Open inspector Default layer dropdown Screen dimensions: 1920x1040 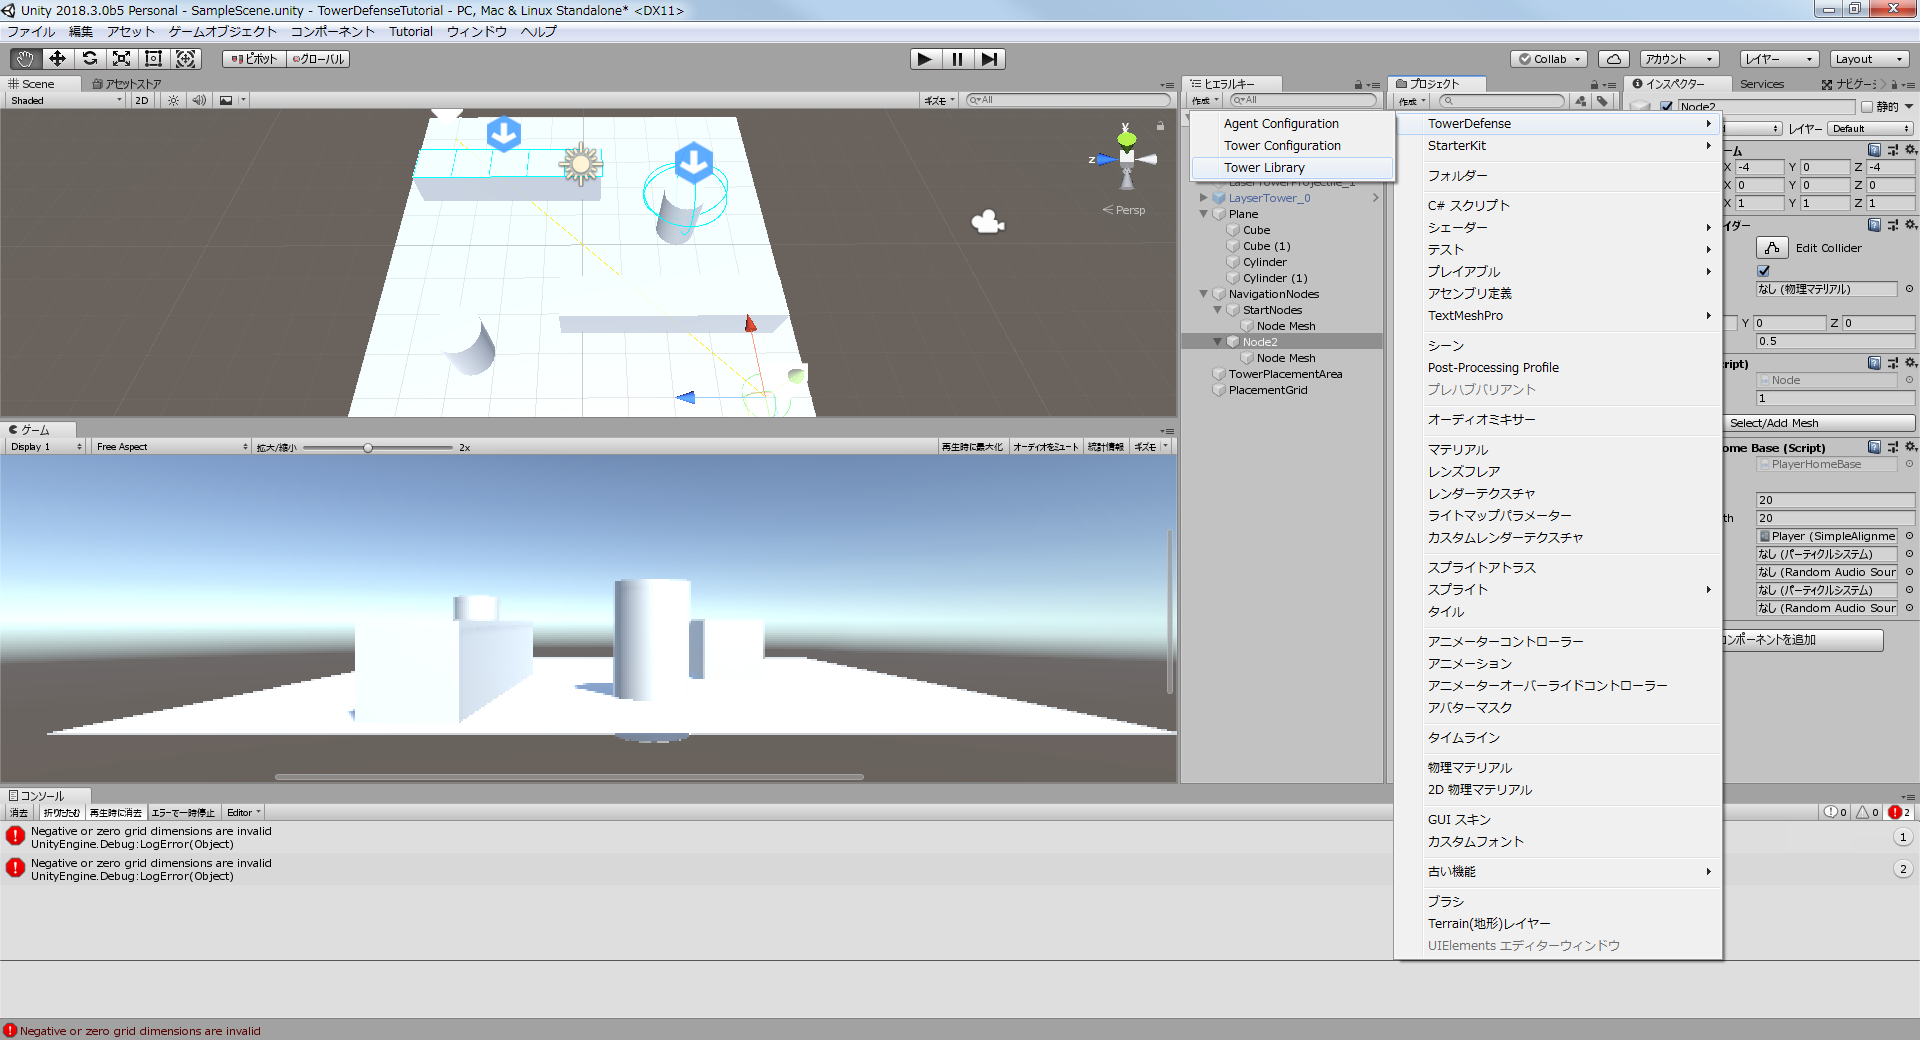[1870, 128]
